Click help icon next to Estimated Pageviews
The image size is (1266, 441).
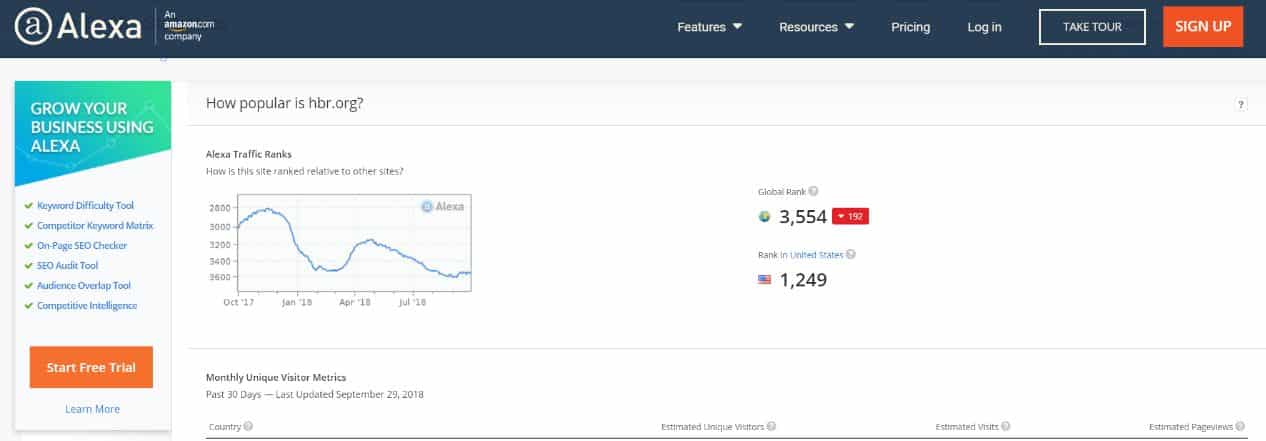click(1242, 427)
